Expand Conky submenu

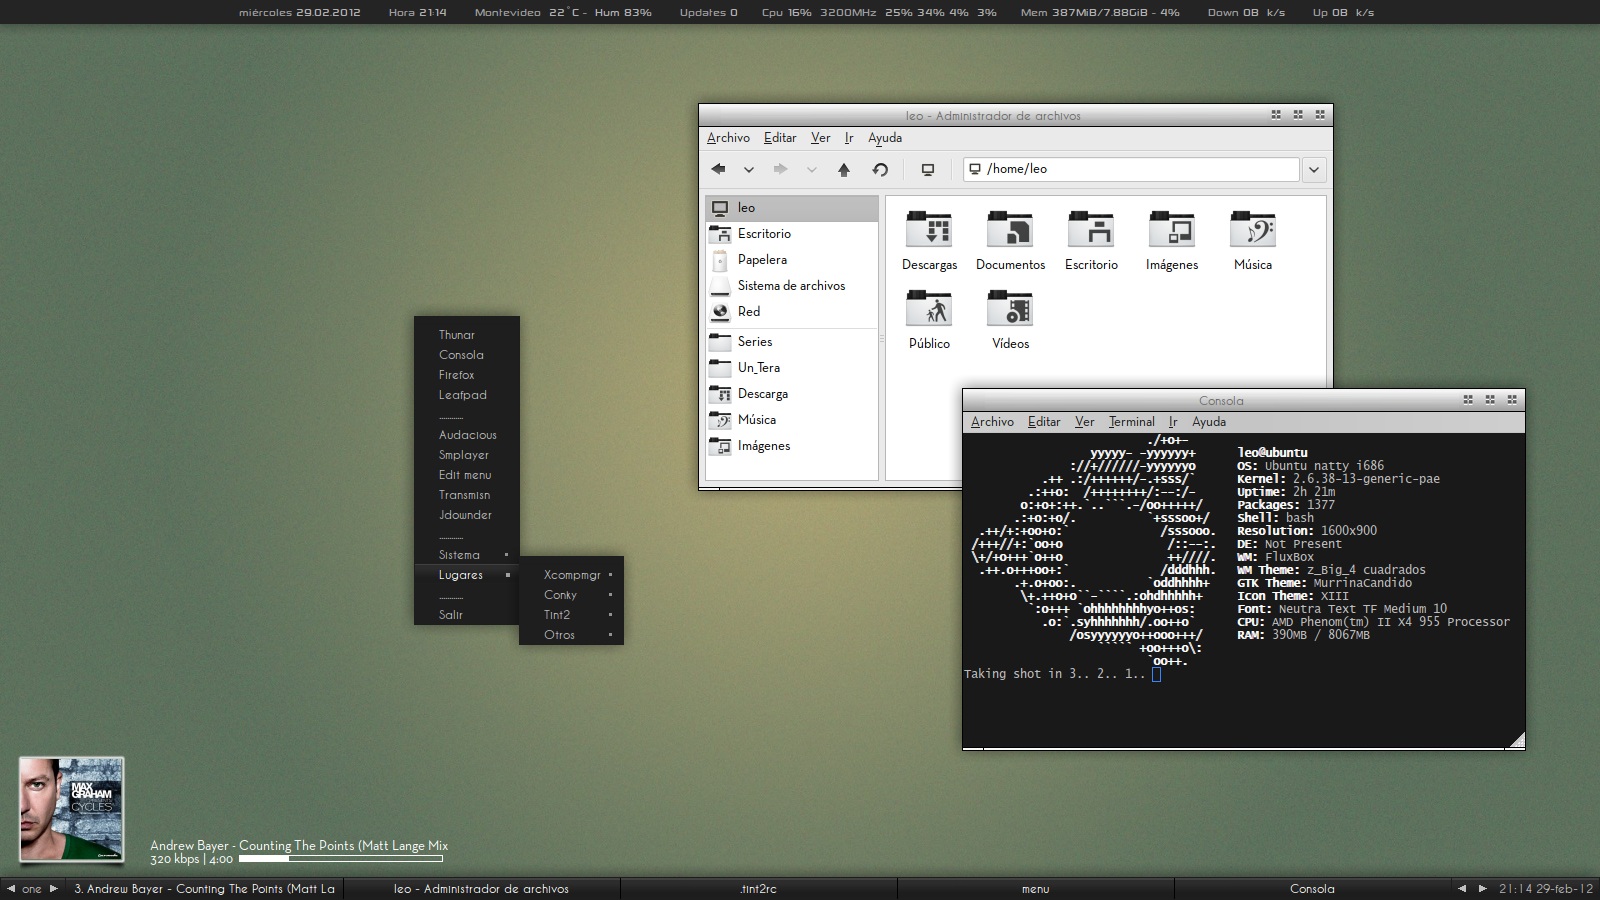click(571, 595)
